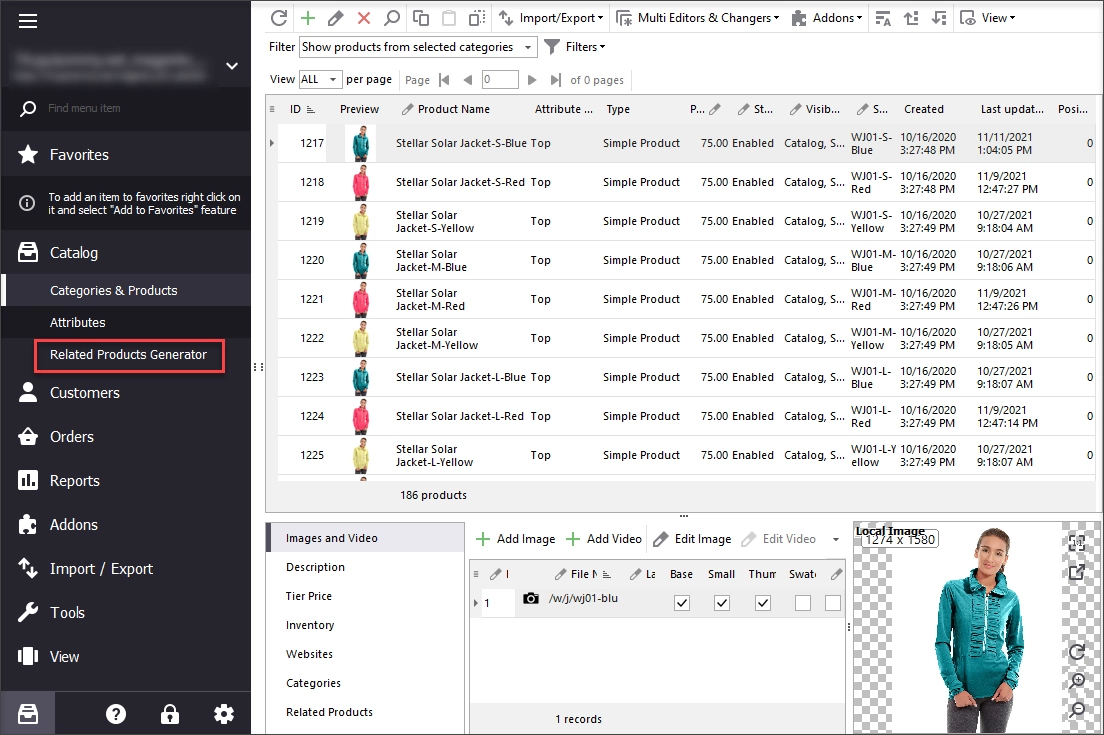Expand store selector chevron in sidebar
1104x735 pixels.
click(x=232, y=66)
